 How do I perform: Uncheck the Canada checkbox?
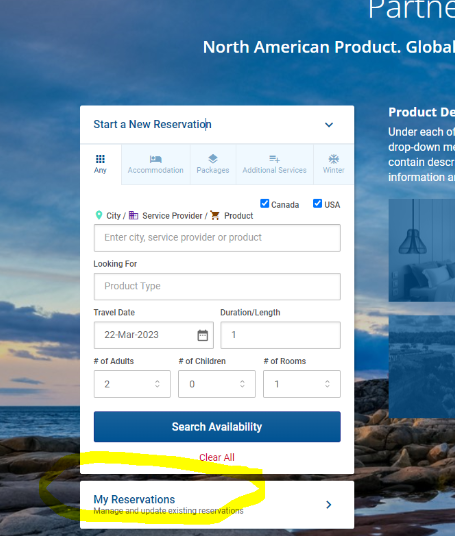tap(265, 204)
